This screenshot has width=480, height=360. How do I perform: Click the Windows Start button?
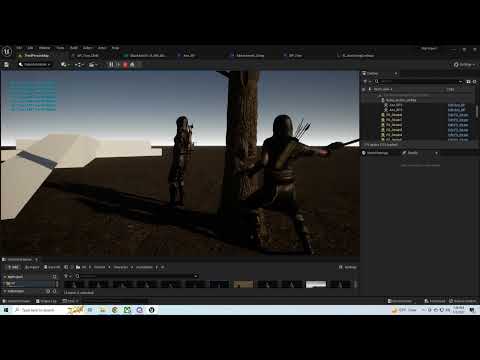[6, 310]
